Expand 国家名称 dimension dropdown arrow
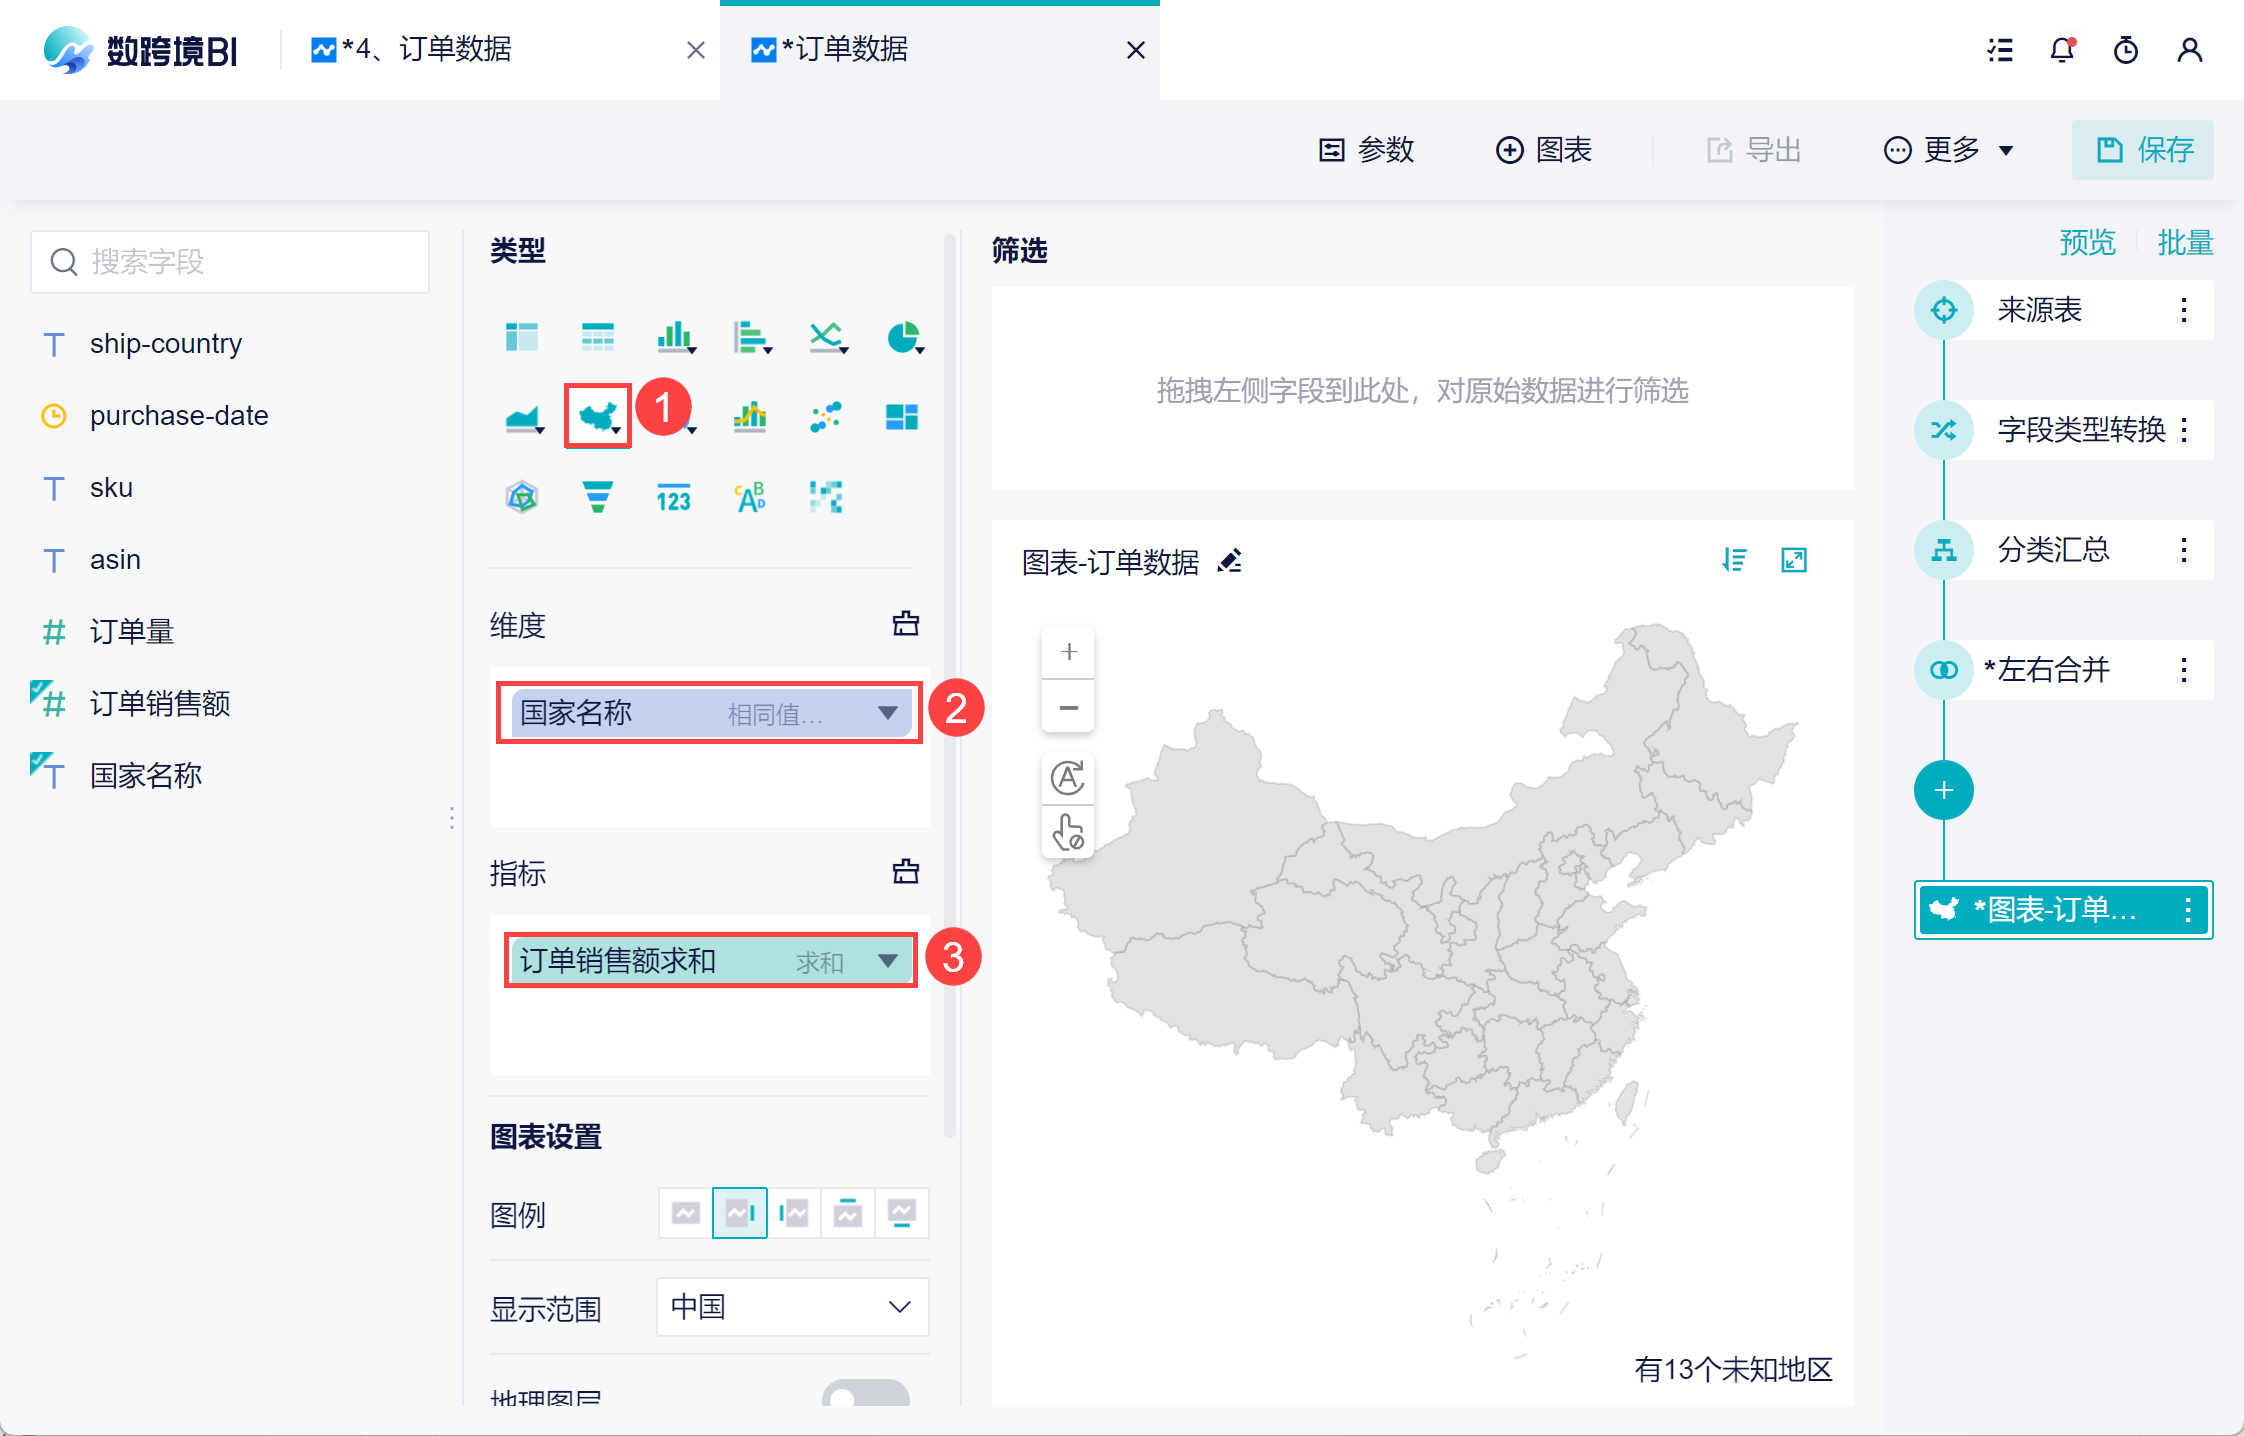 887,713
